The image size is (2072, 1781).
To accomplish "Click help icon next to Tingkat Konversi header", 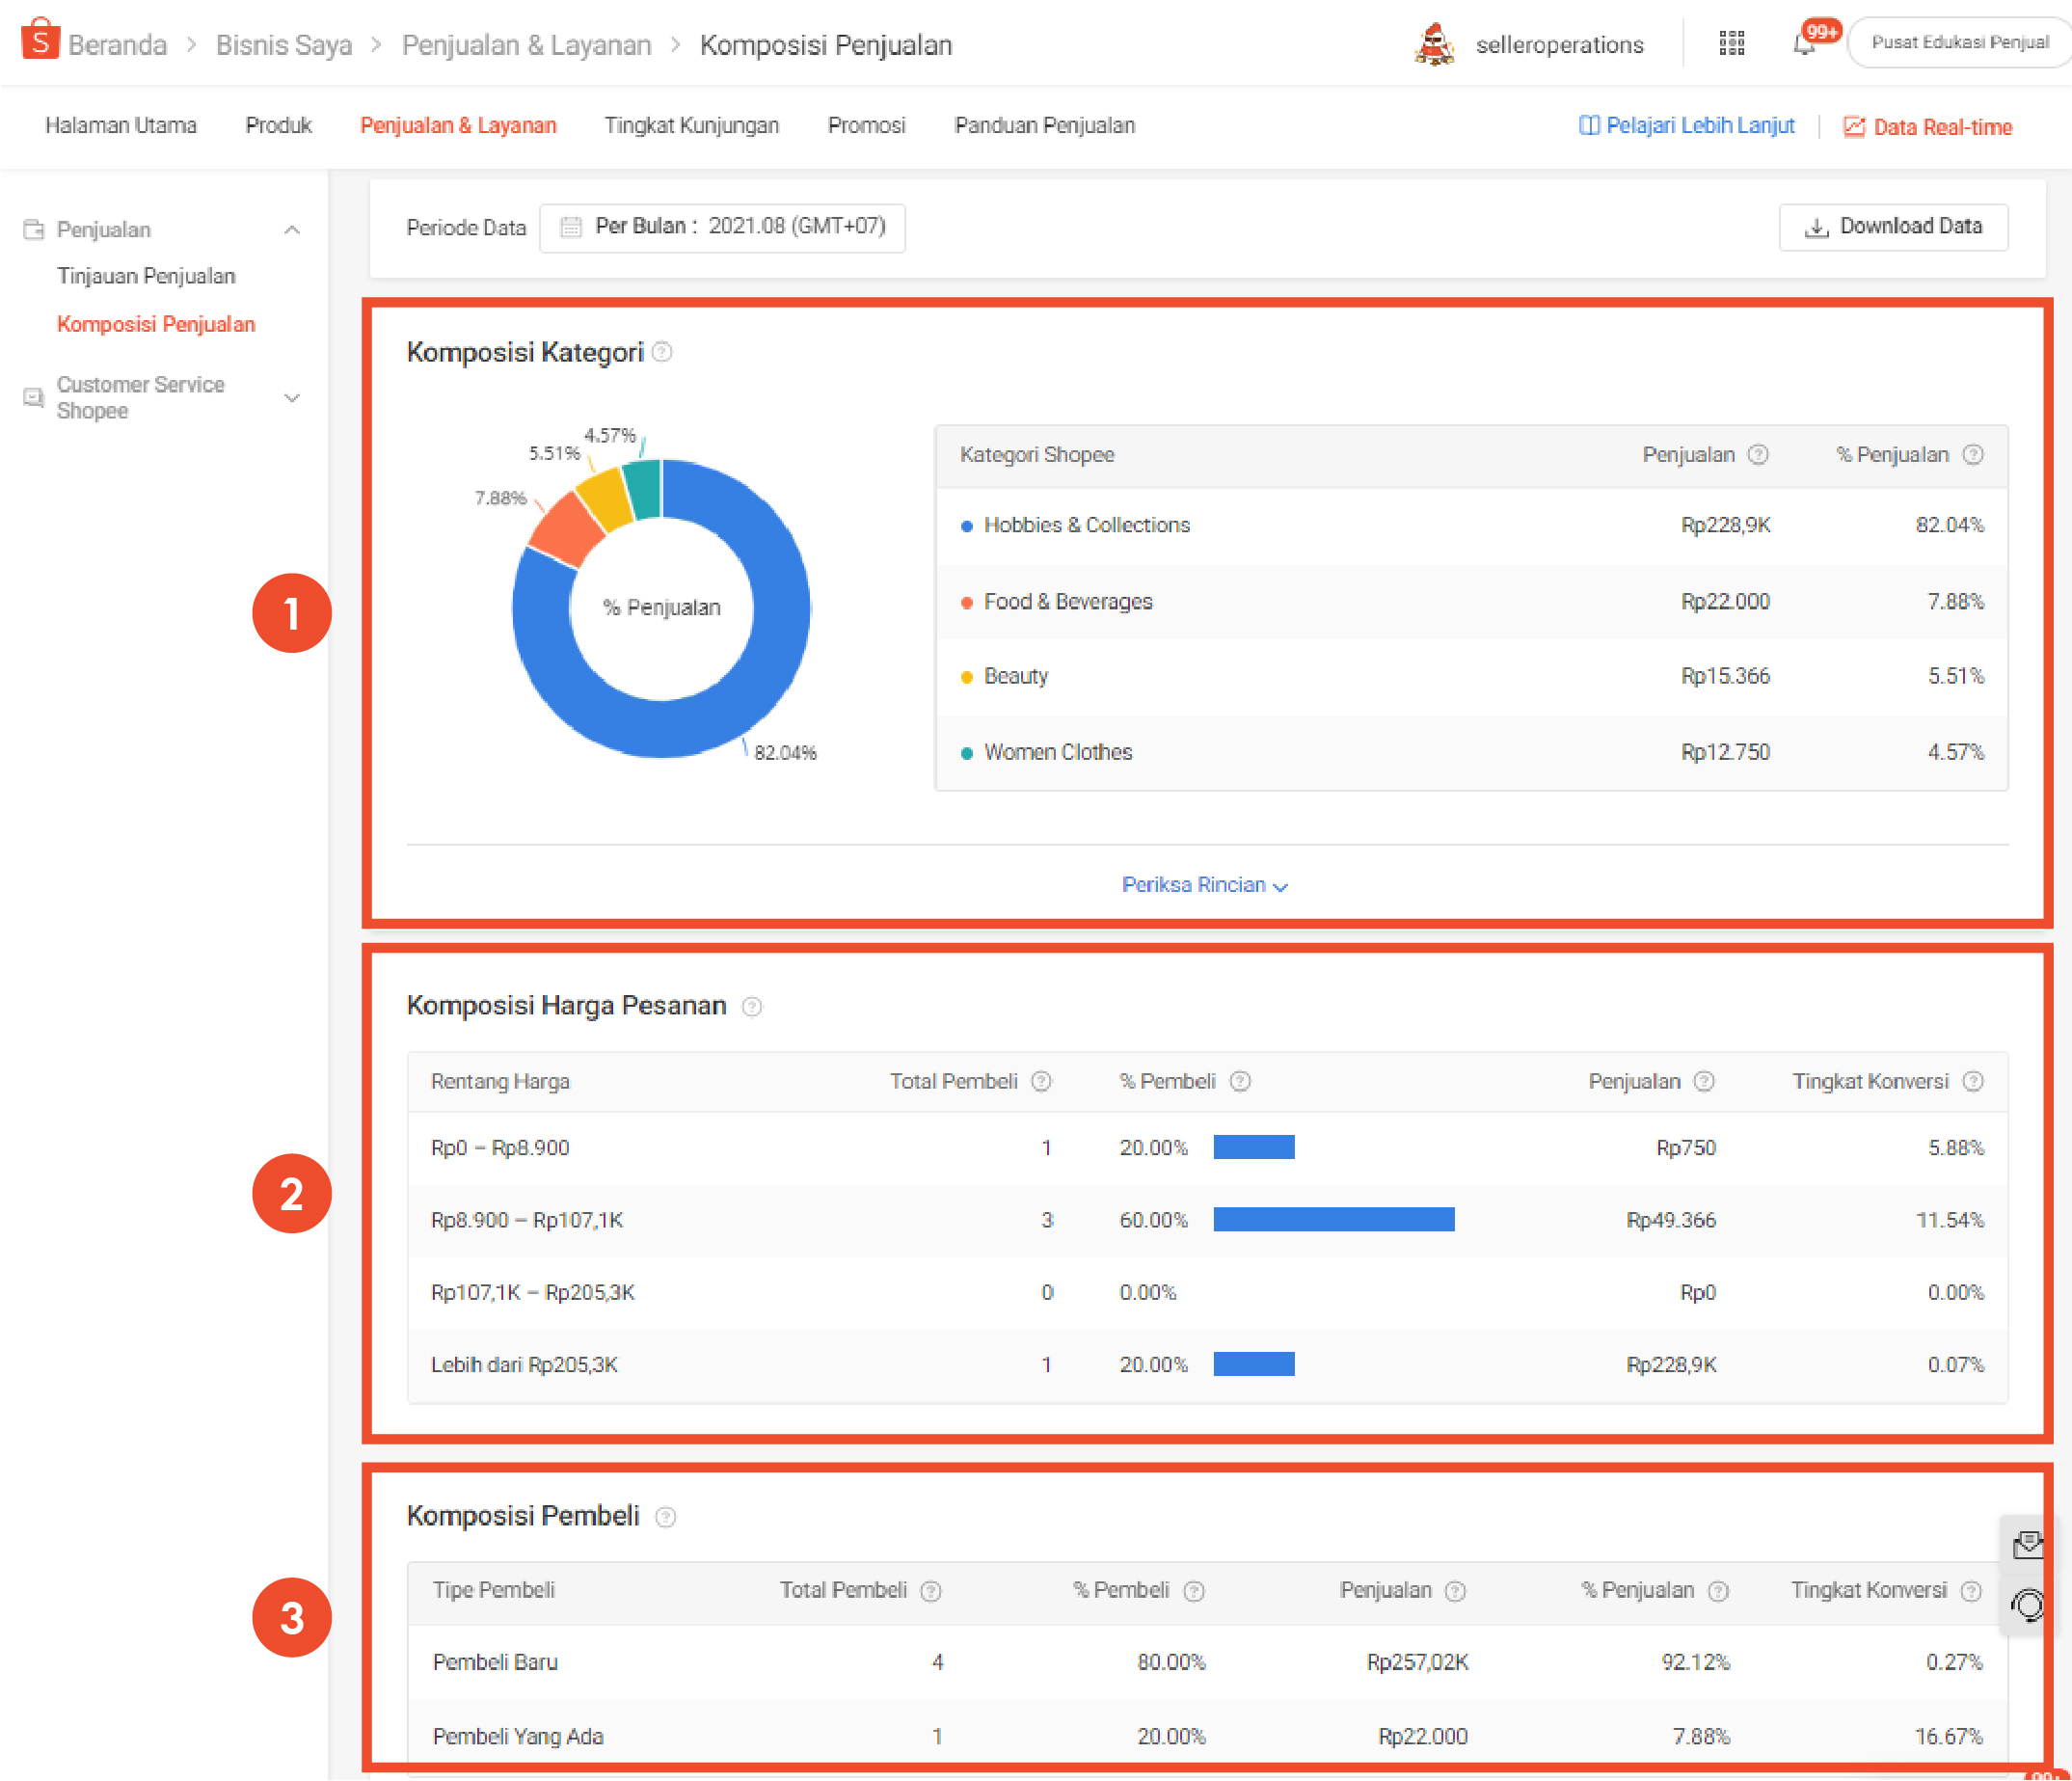I will (x=1972, y=1081).
